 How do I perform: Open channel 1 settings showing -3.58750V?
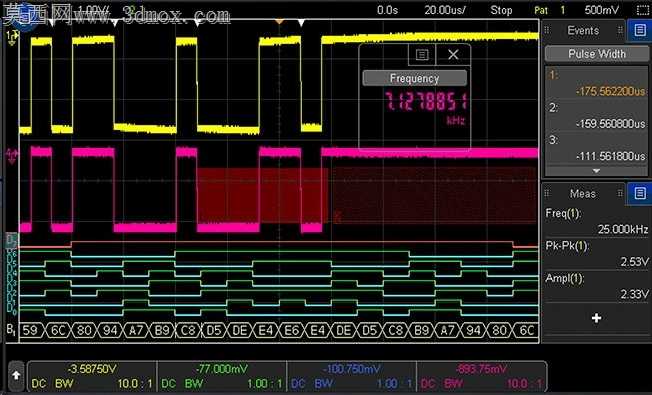click(92, 376)
